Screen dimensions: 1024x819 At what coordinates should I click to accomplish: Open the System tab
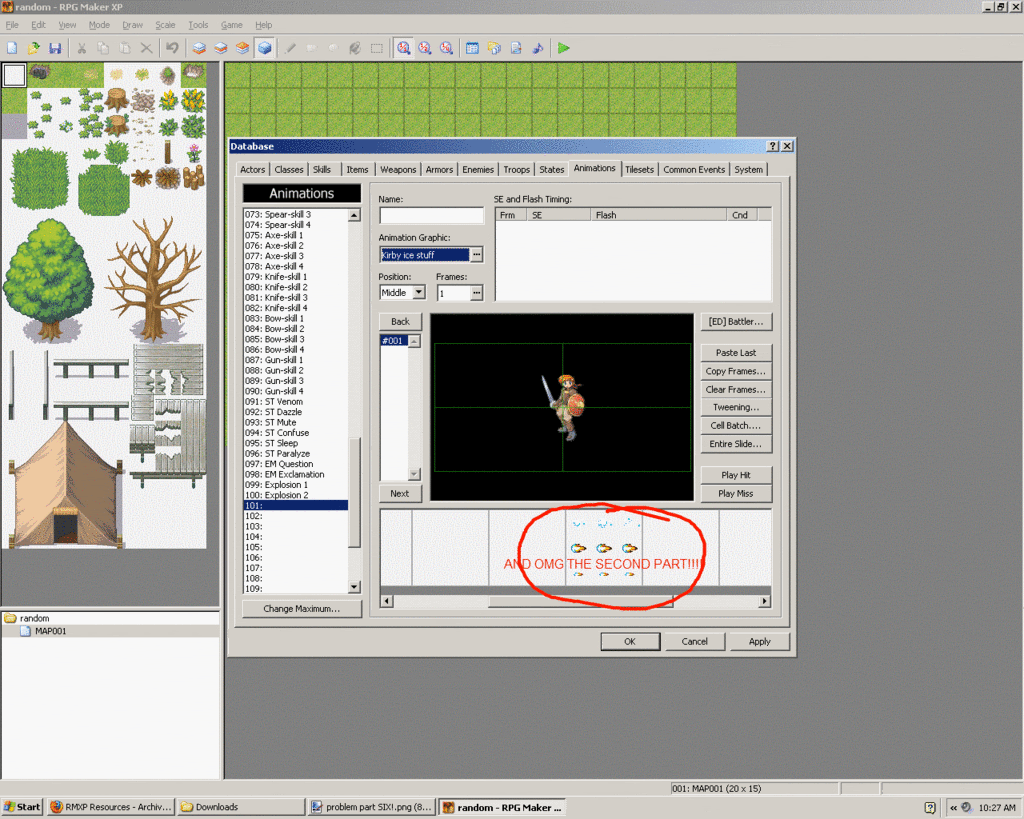748,170
